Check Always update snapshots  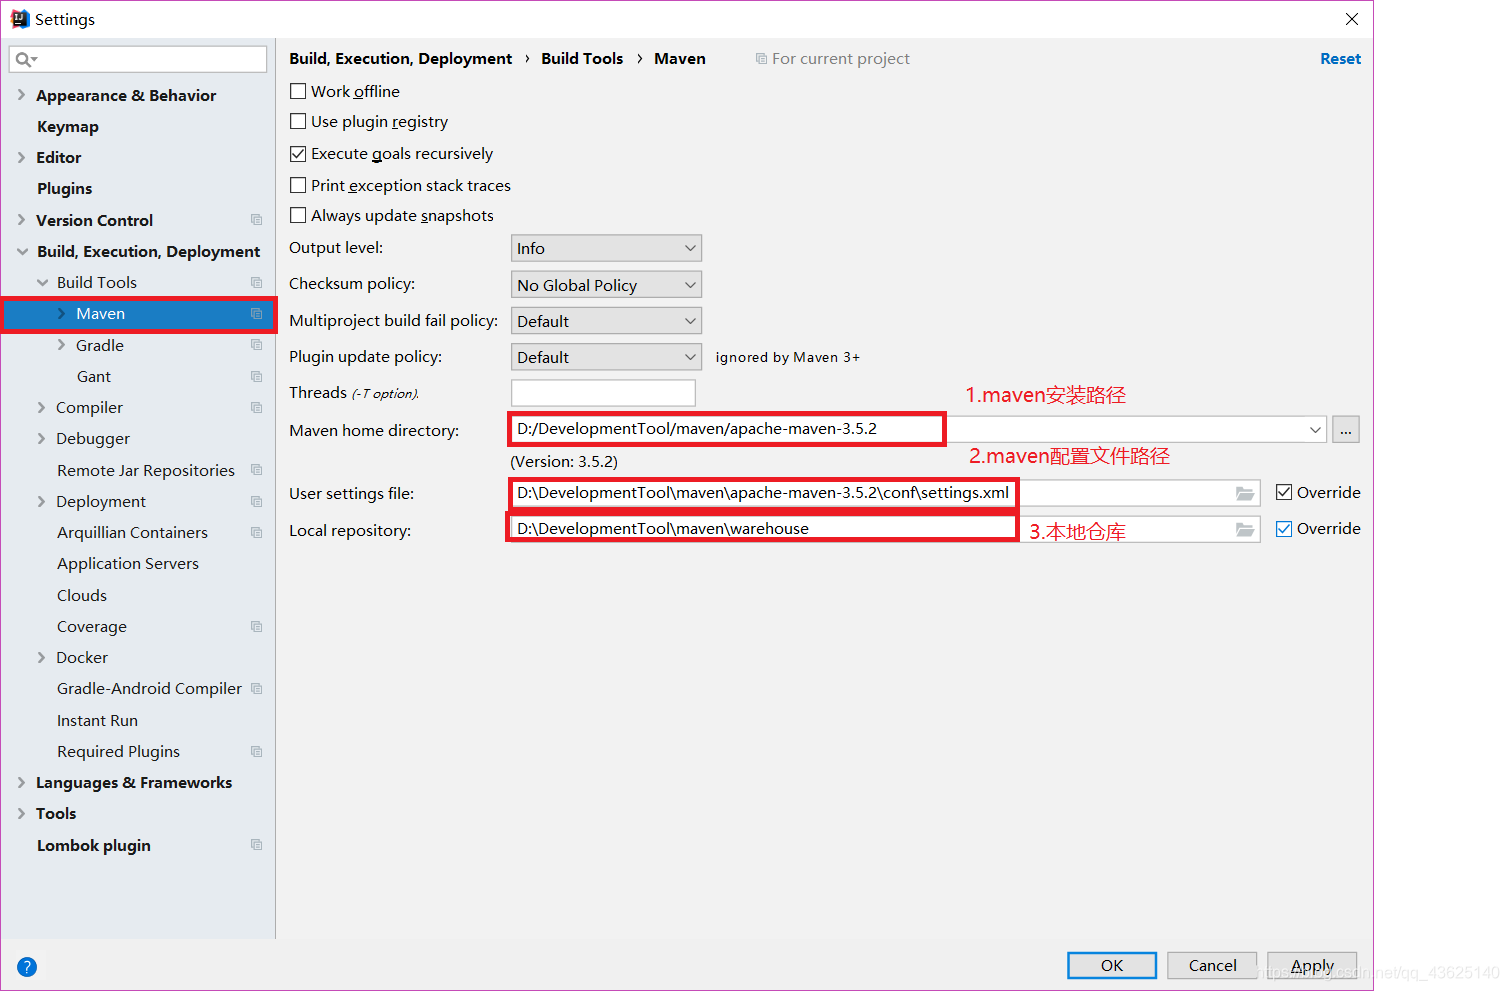pos(298,215)
